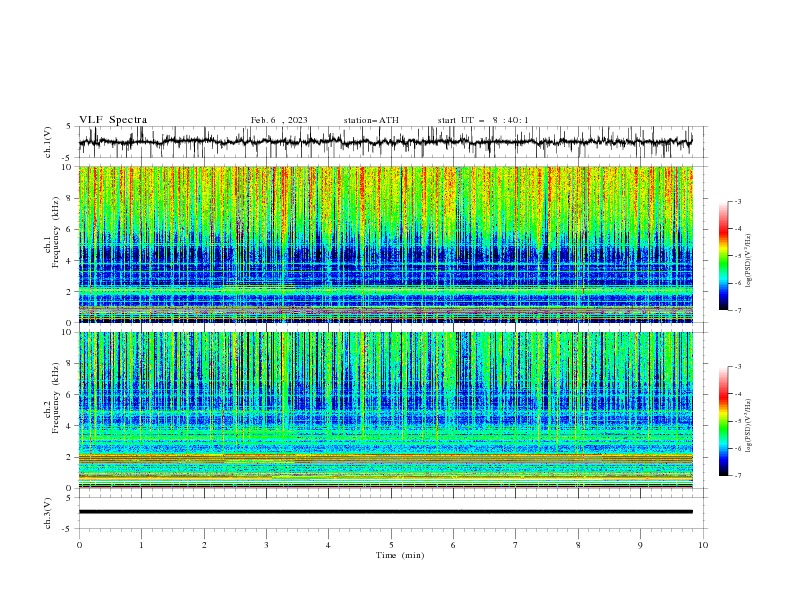The width and height of the screenshot is (792, 612).
Task: Click time axis tick label '0'
Action: (79, 545)
